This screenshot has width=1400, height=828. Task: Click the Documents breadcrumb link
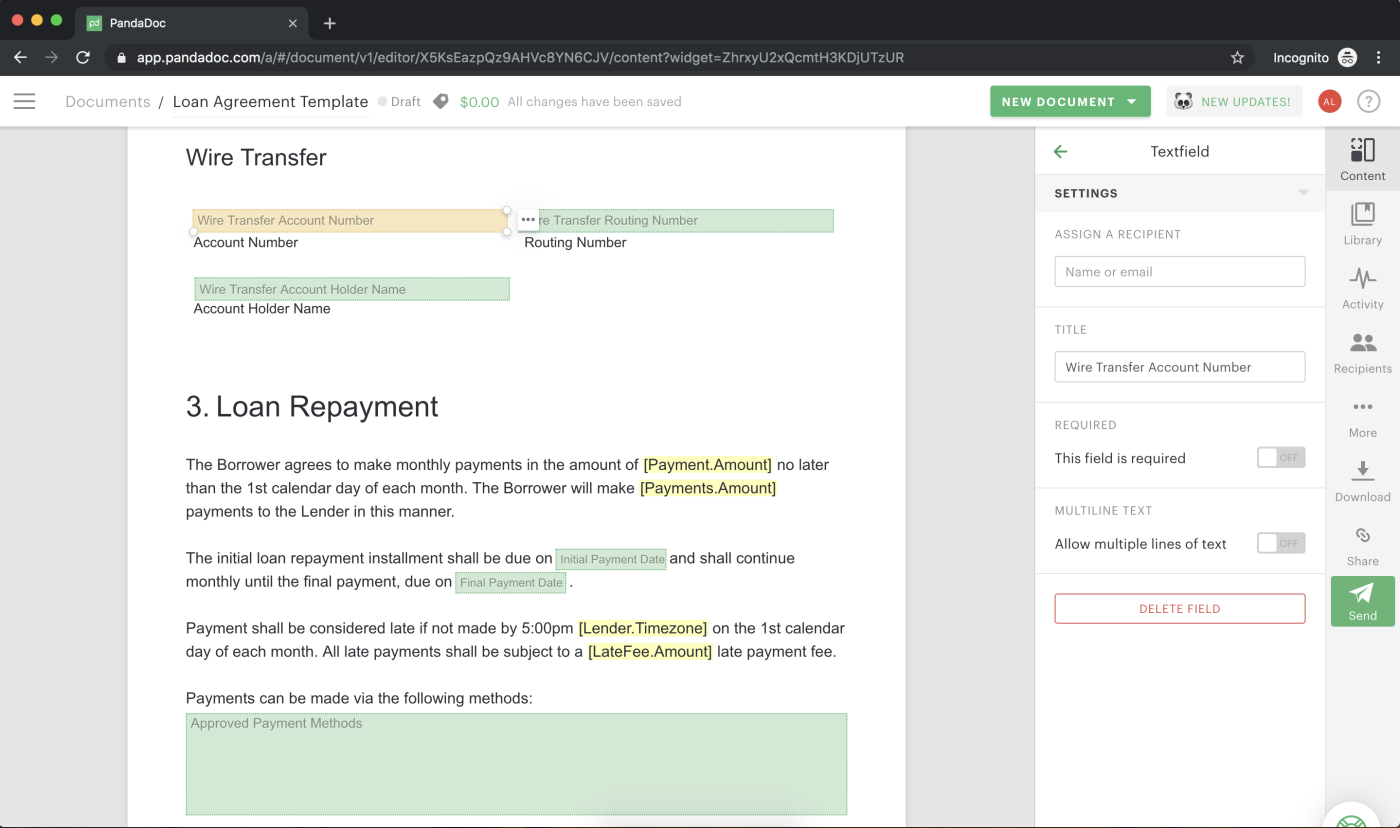point(108,101)
